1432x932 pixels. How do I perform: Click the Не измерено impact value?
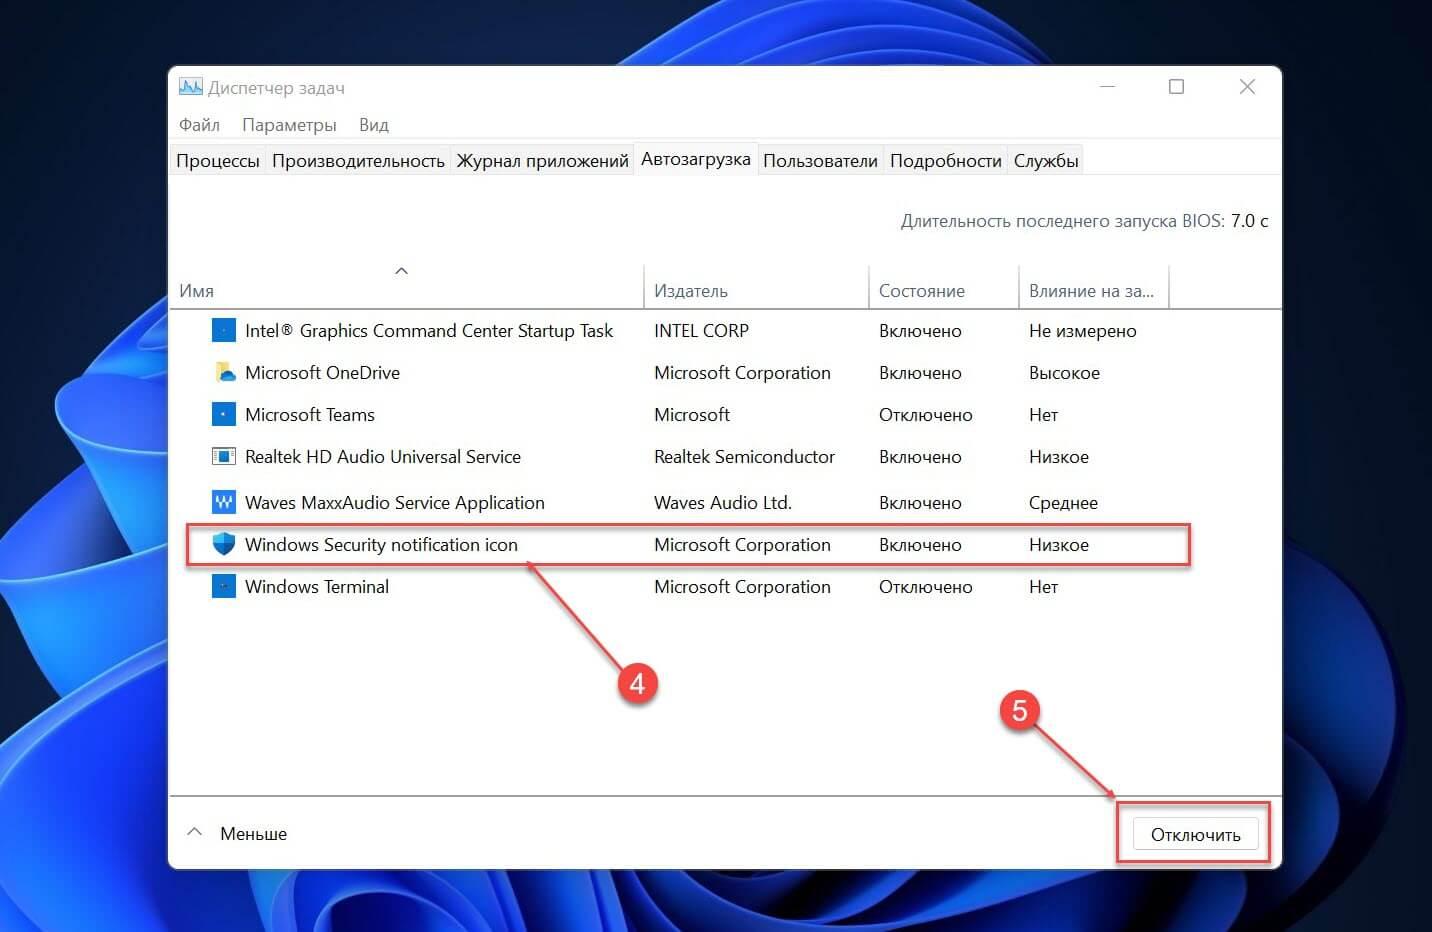point(1082,330)
